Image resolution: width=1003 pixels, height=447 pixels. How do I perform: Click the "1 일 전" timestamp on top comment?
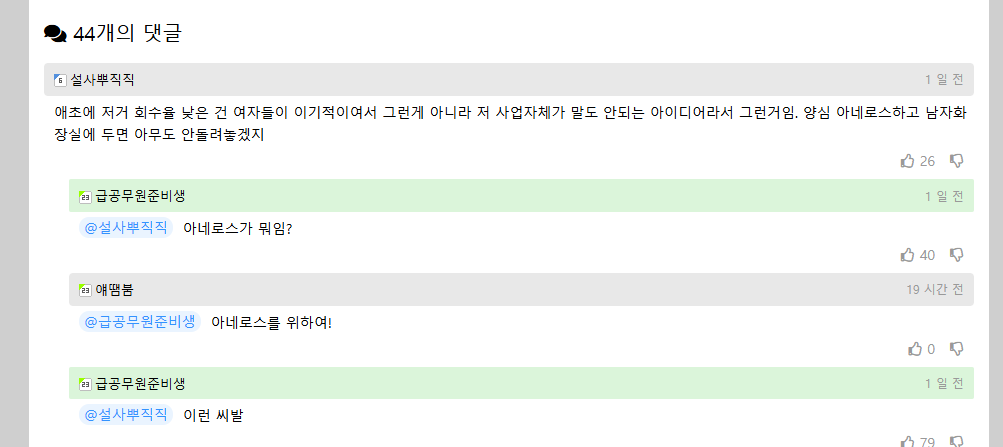click(944, 80)
